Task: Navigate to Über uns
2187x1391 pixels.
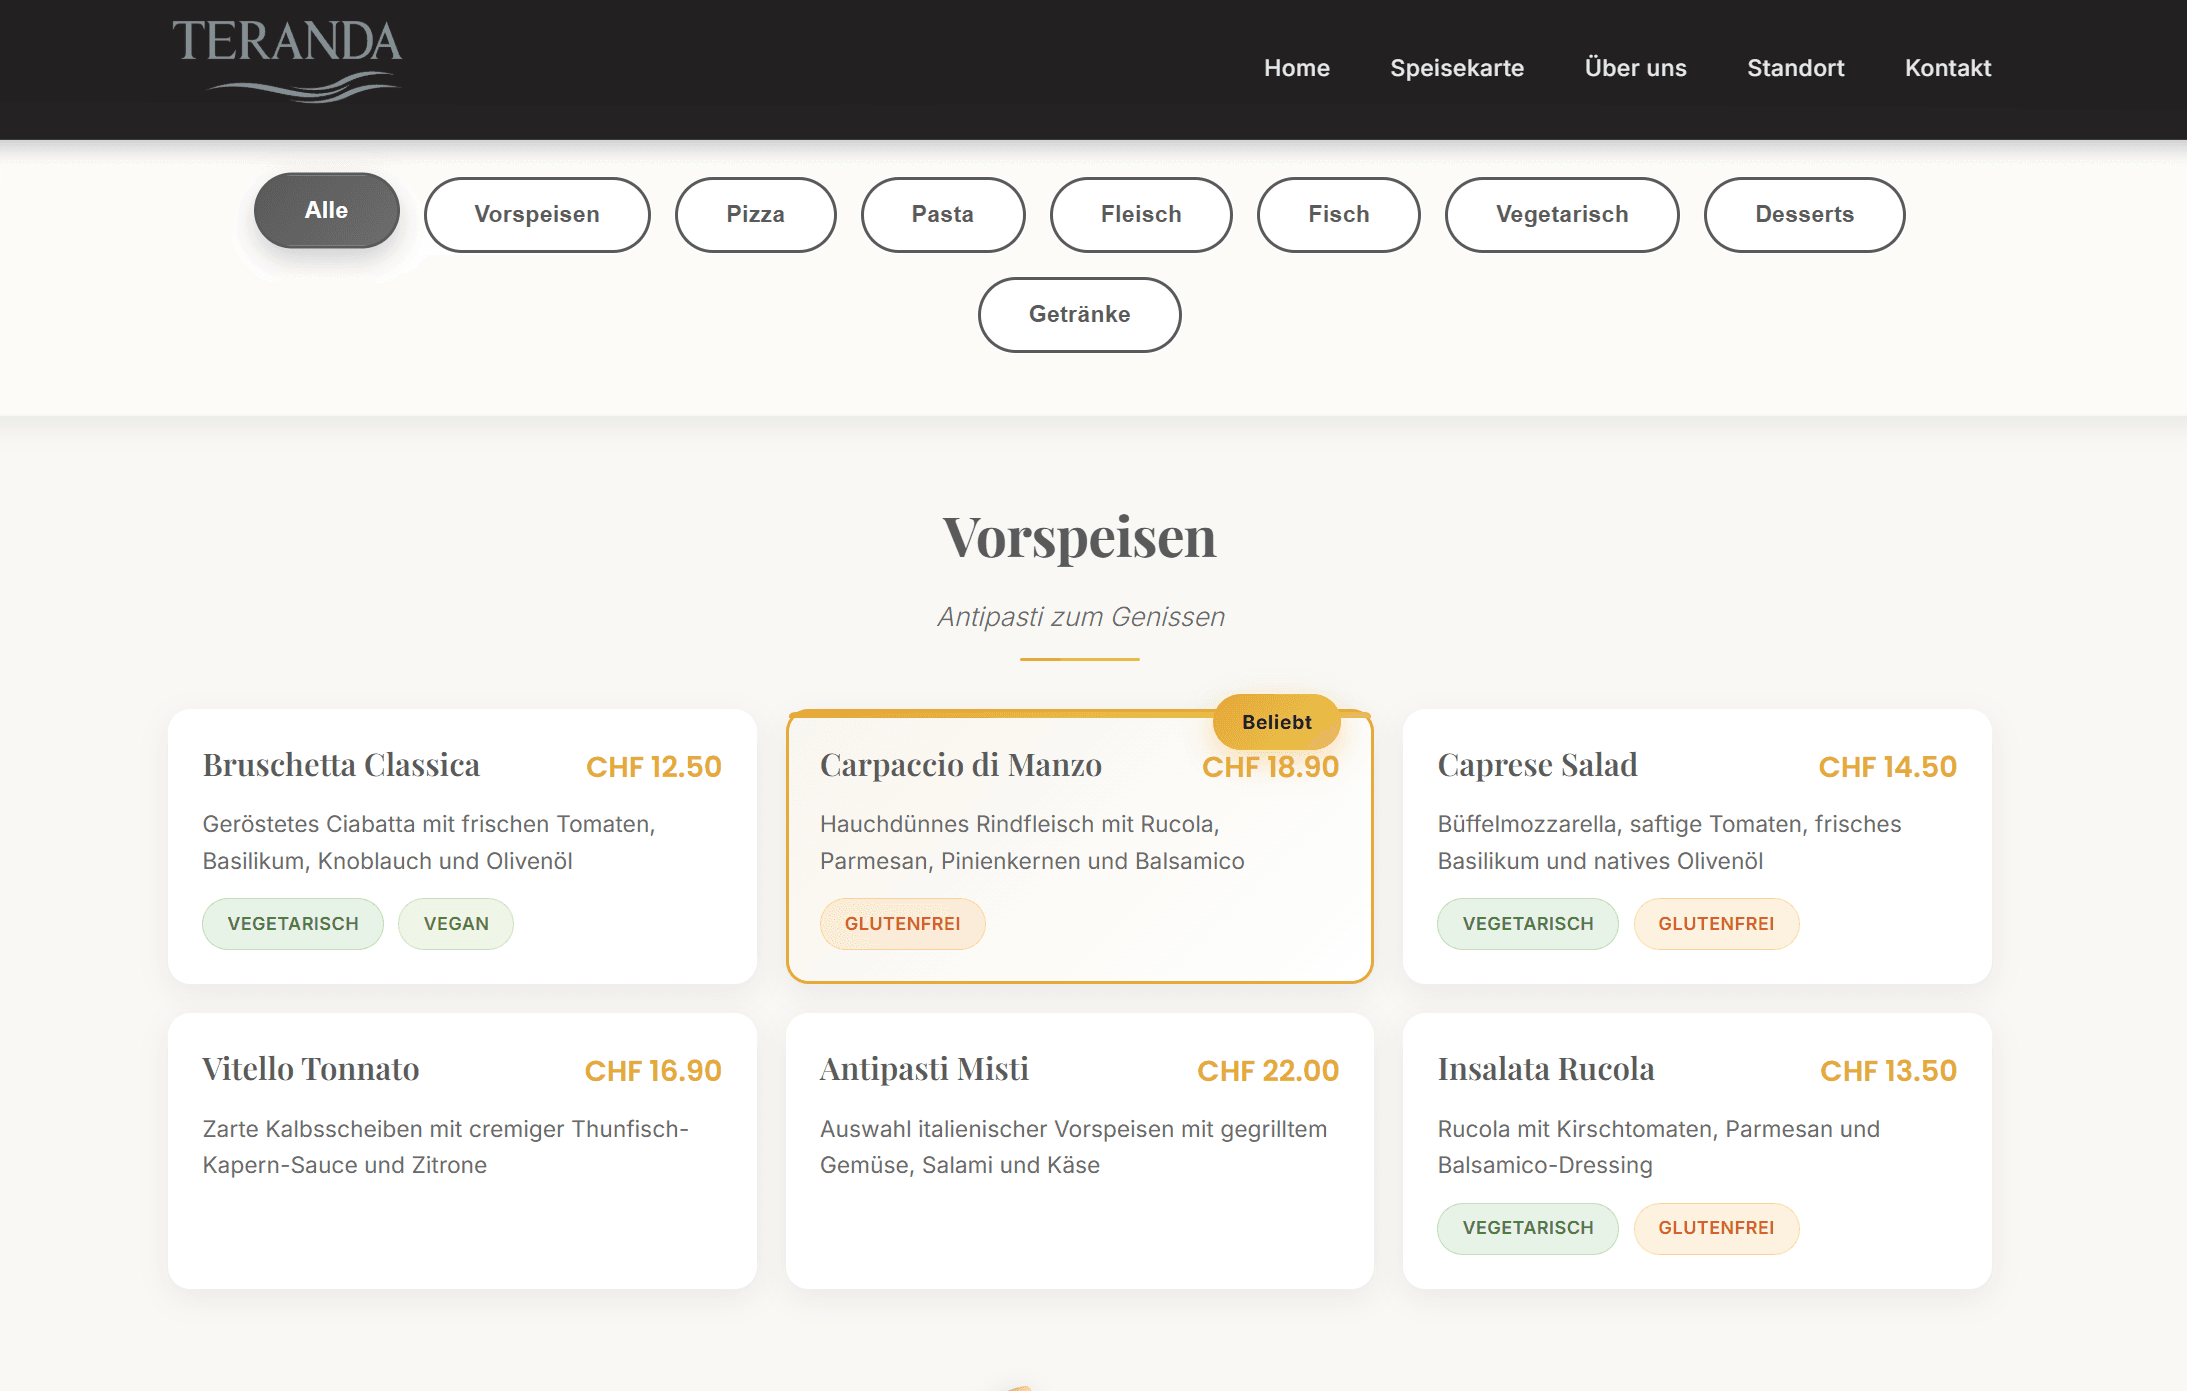Action: coord(1635,68)
